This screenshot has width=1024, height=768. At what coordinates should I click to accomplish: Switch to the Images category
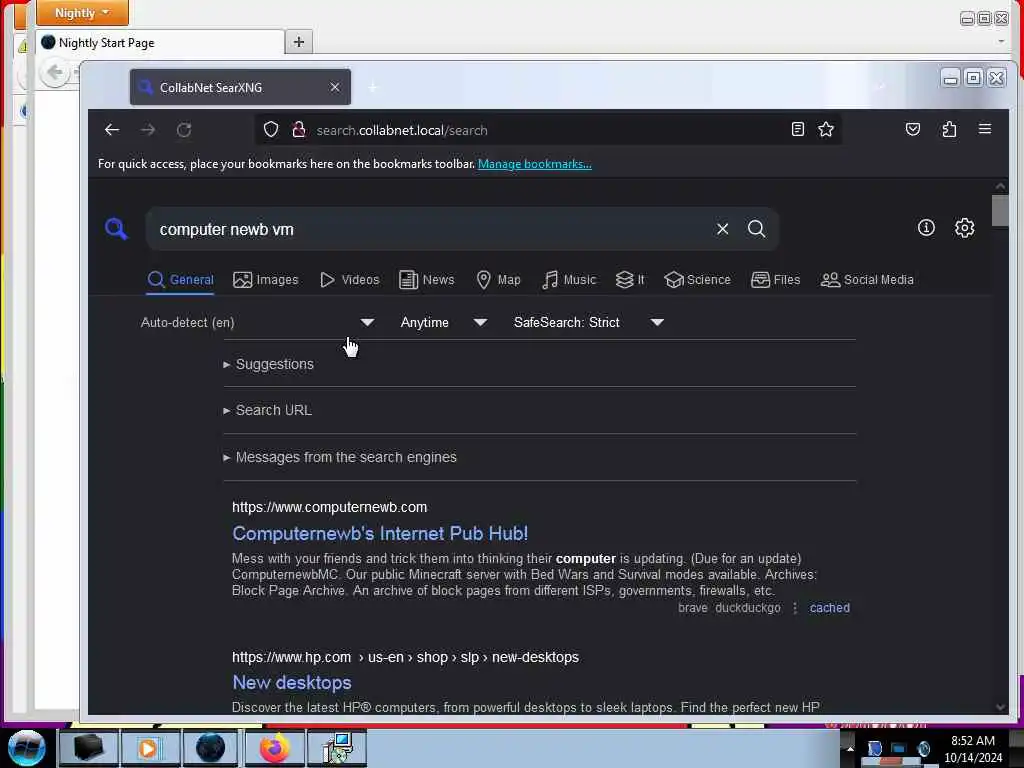pos(266,280)
